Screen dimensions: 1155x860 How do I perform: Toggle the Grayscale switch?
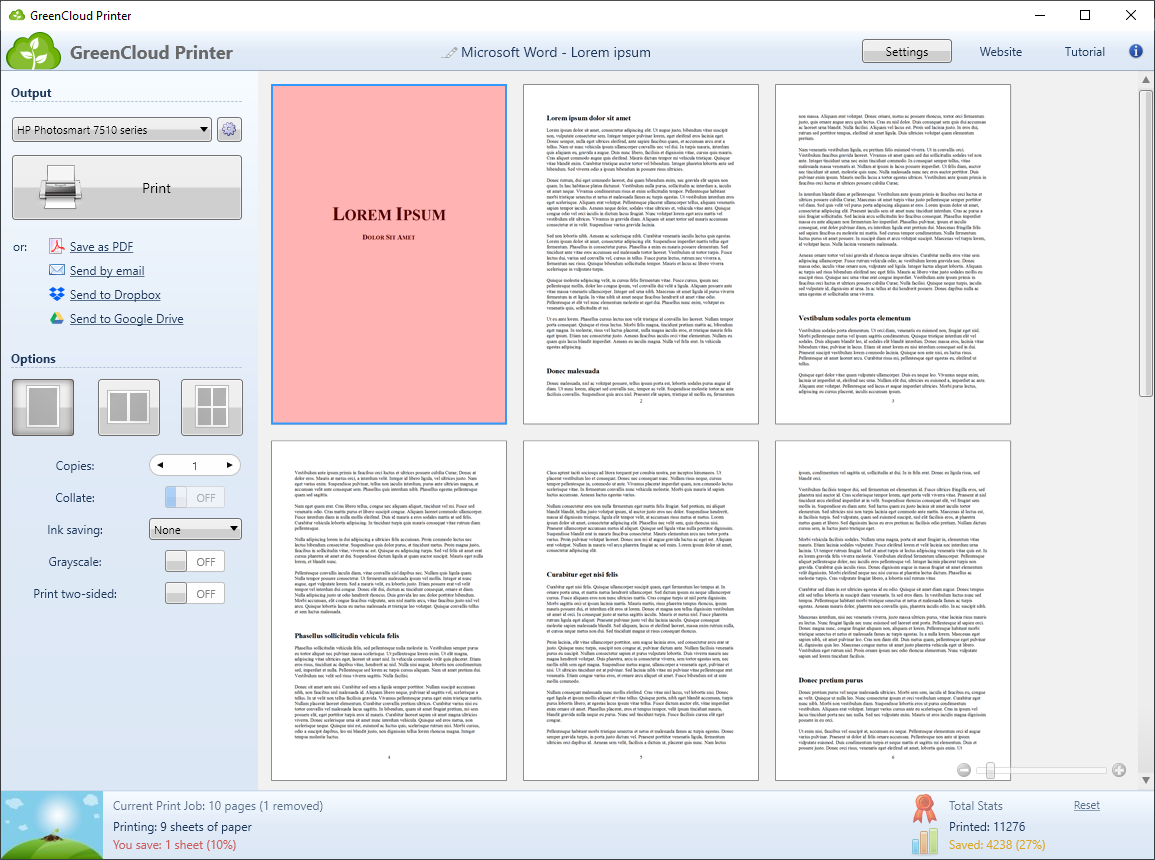click(x=194, y=562)
